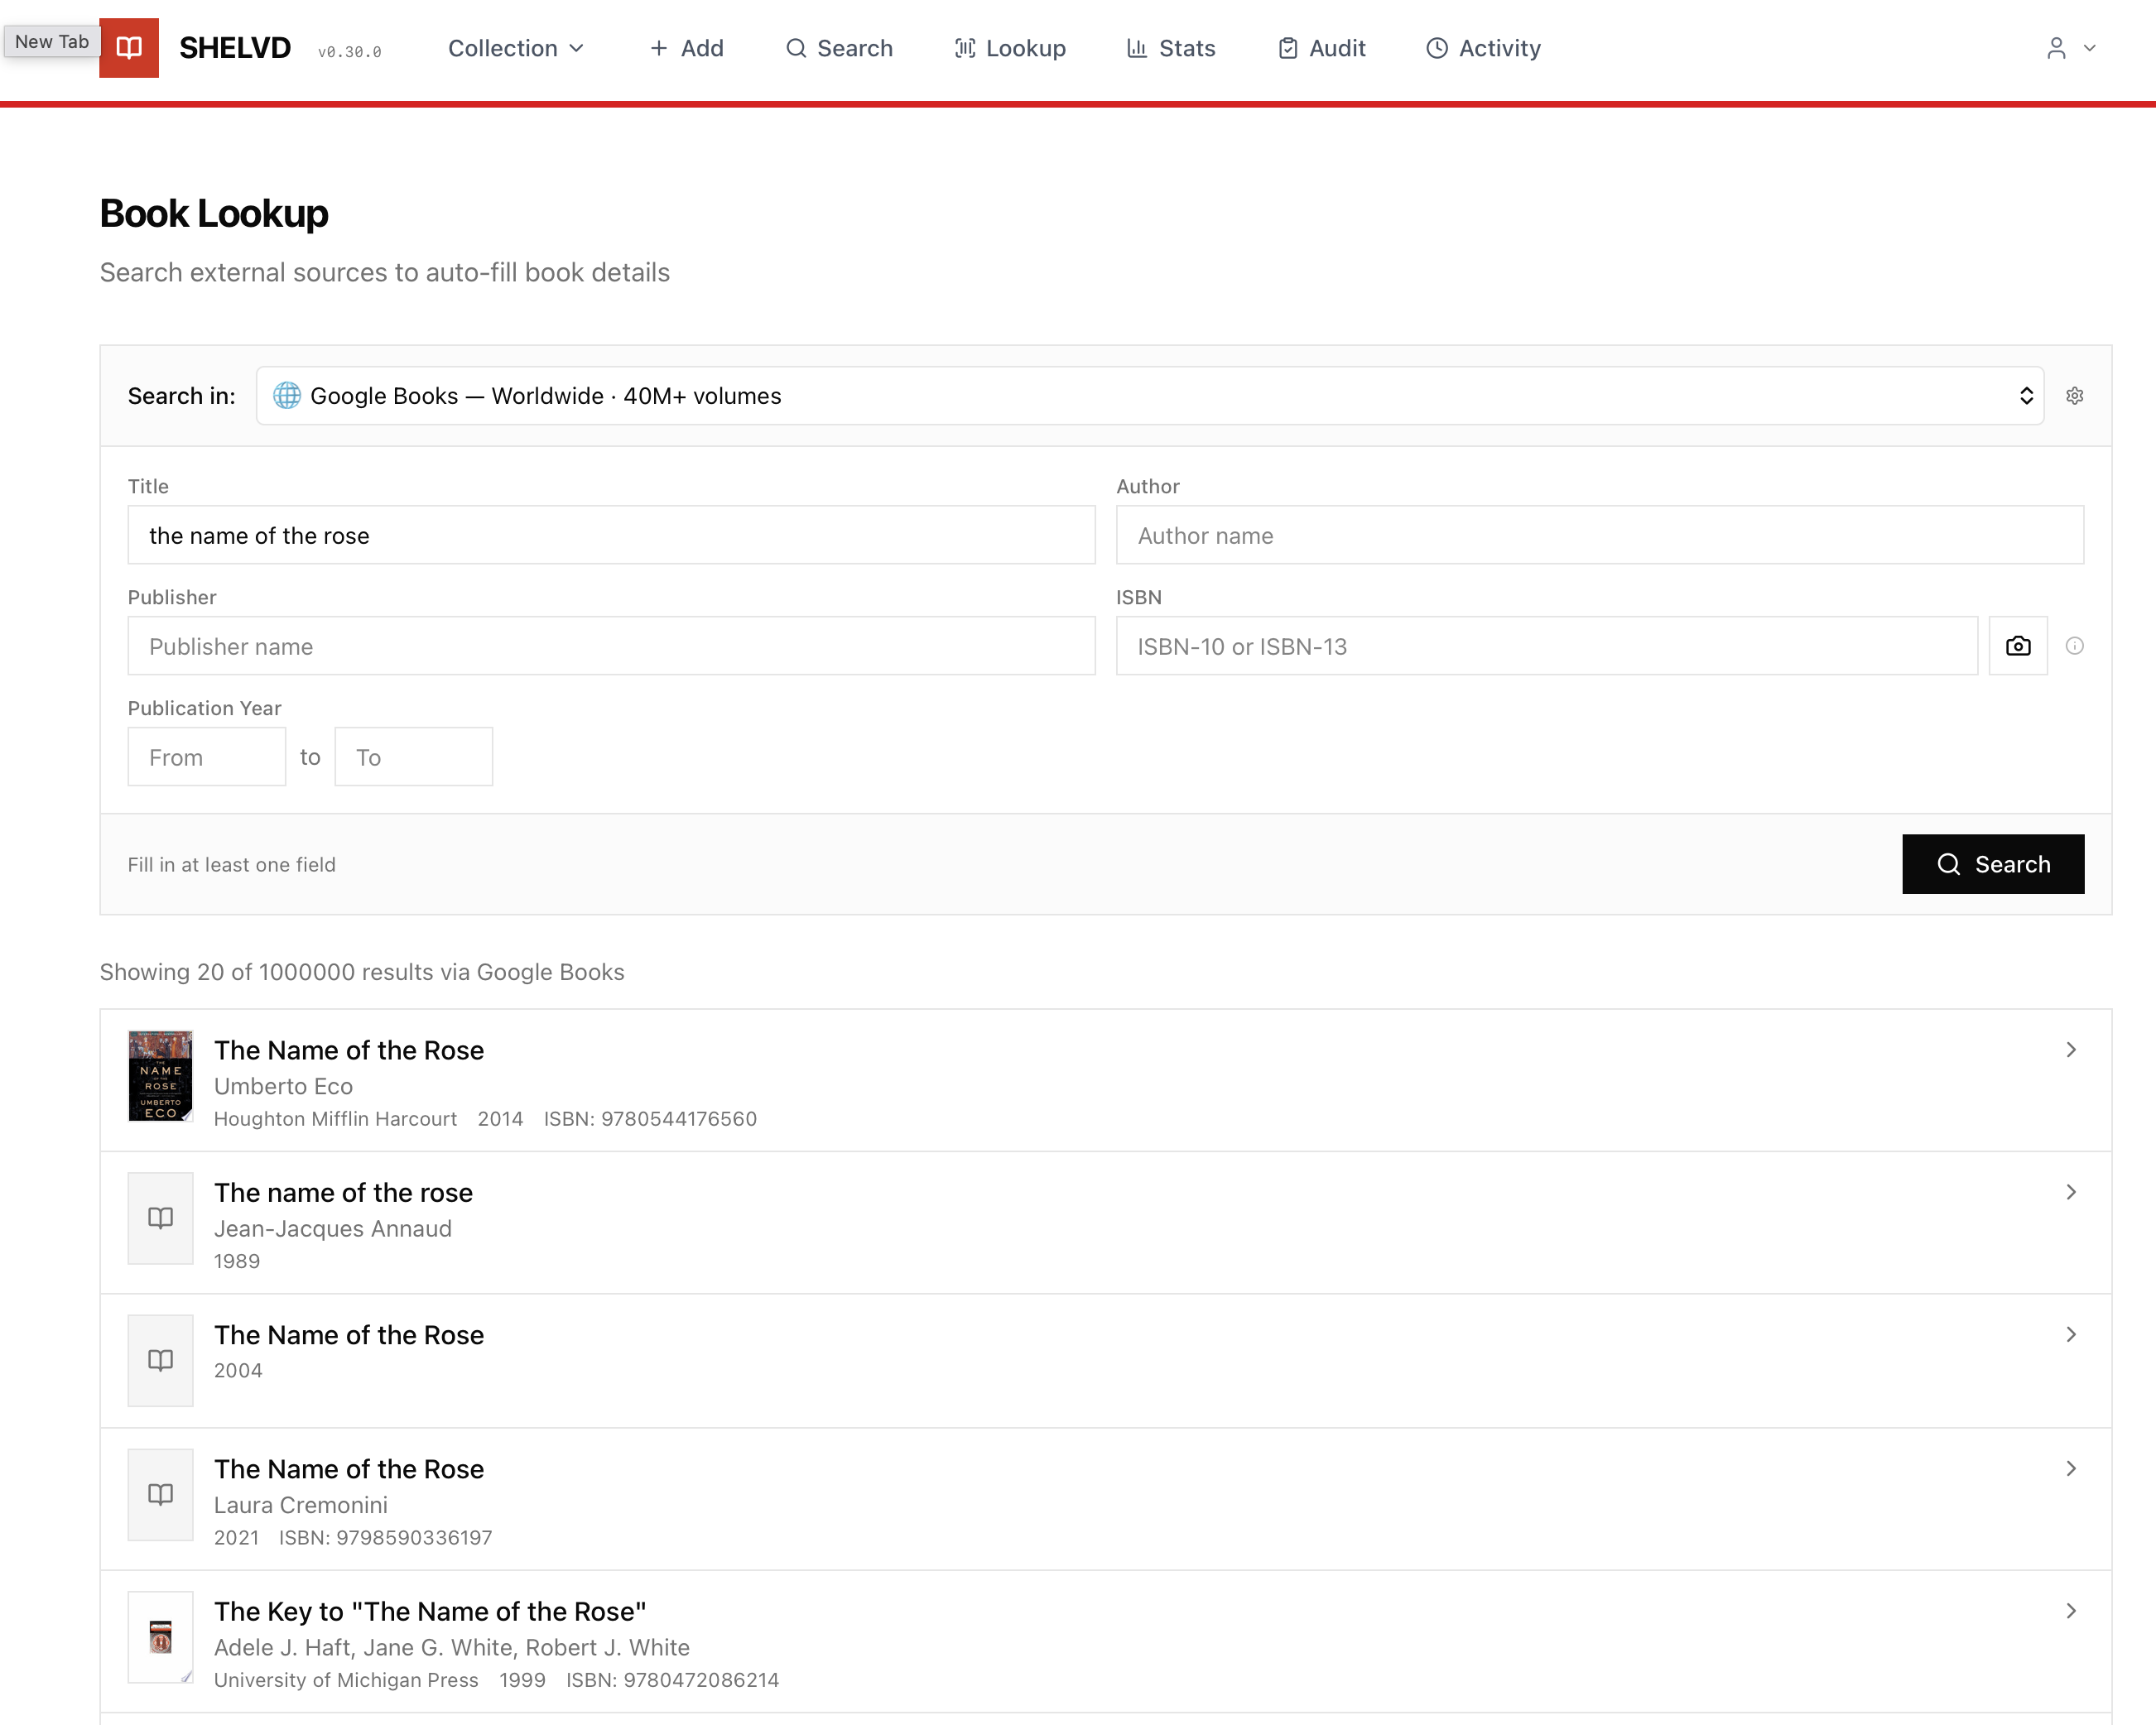
Task: Open the Search in source dropdown
Action: (x=1149, y=396)
